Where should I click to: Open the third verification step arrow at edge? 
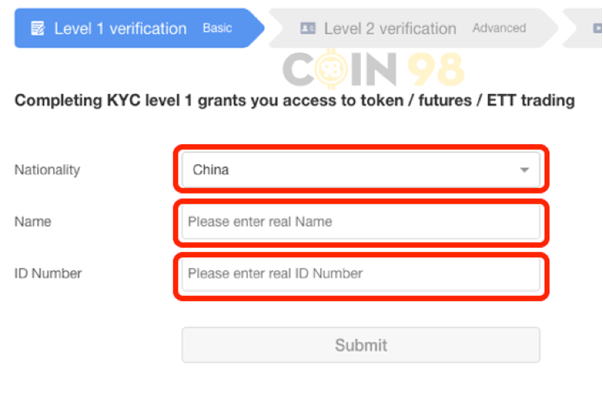click(583, 28)
